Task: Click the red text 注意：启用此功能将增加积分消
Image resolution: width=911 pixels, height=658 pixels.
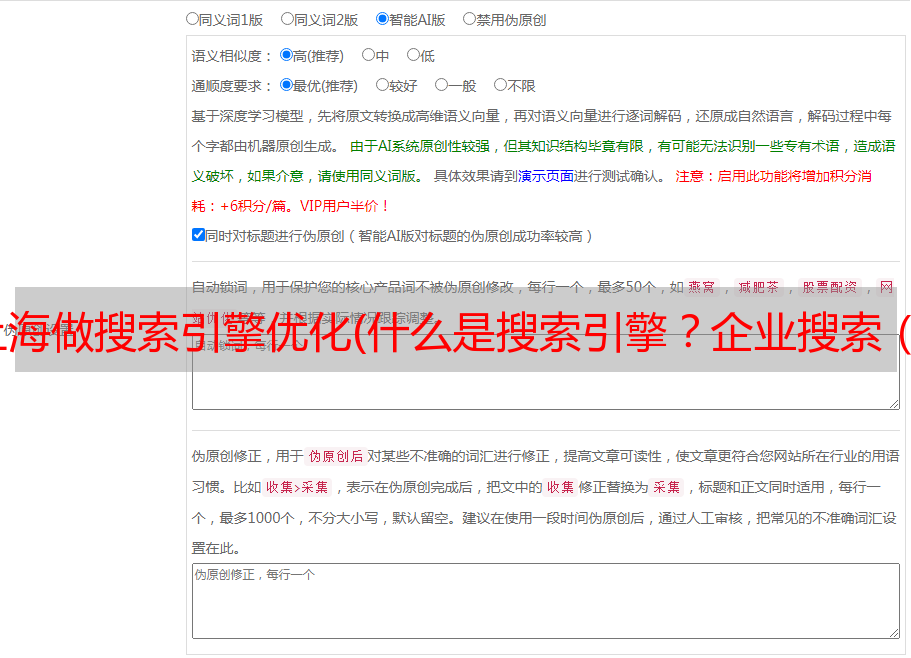Action: point(773,176)
